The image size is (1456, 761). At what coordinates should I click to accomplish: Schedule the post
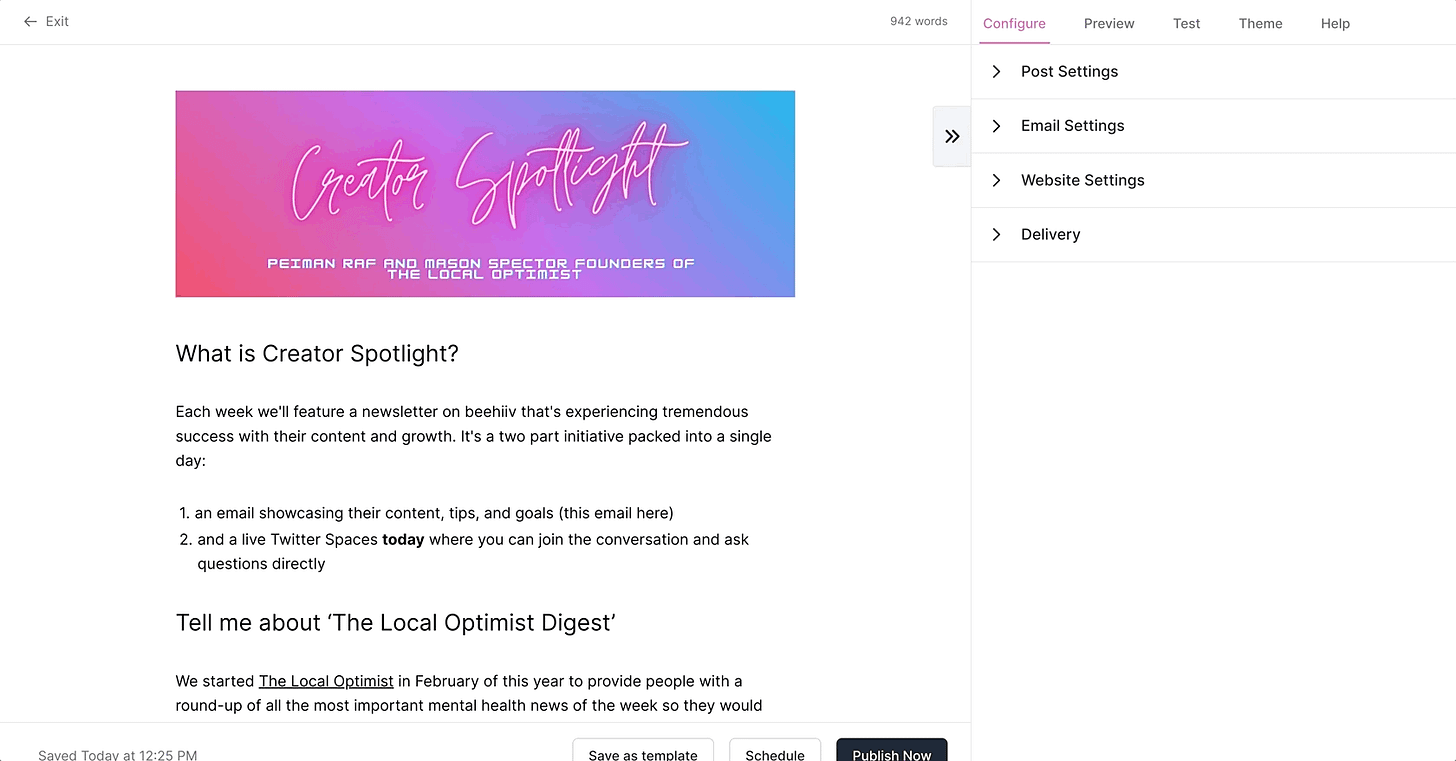[x=775, y=752]
